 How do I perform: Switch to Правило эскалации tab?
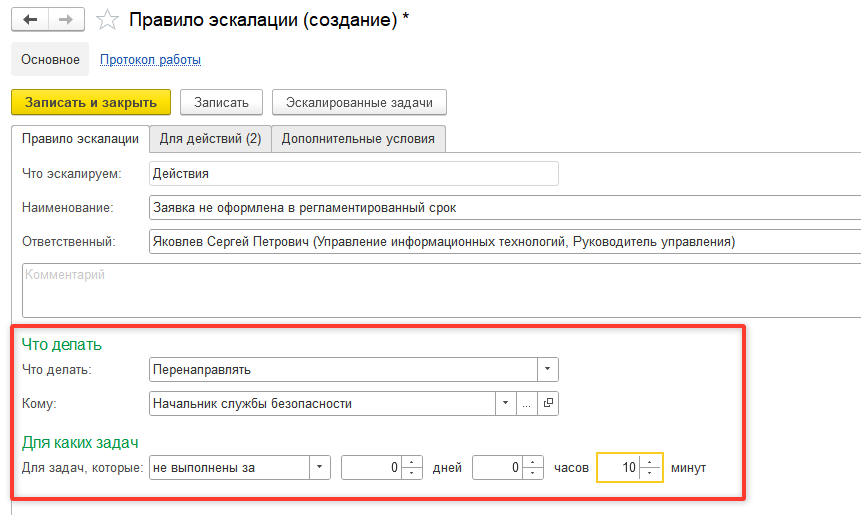(x=80, y=139)
